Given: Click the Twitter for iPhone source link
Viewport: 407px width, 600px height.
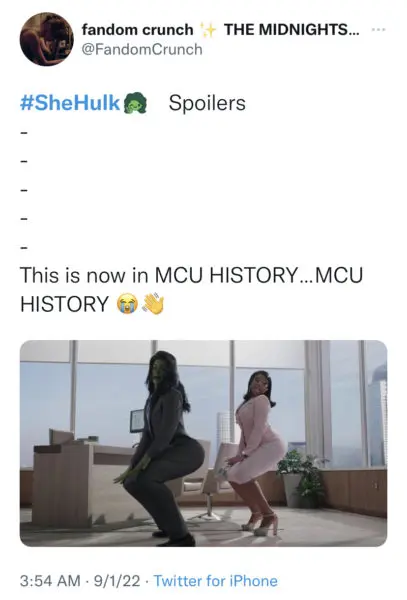Looking at the screenshot, I should 216,581.
